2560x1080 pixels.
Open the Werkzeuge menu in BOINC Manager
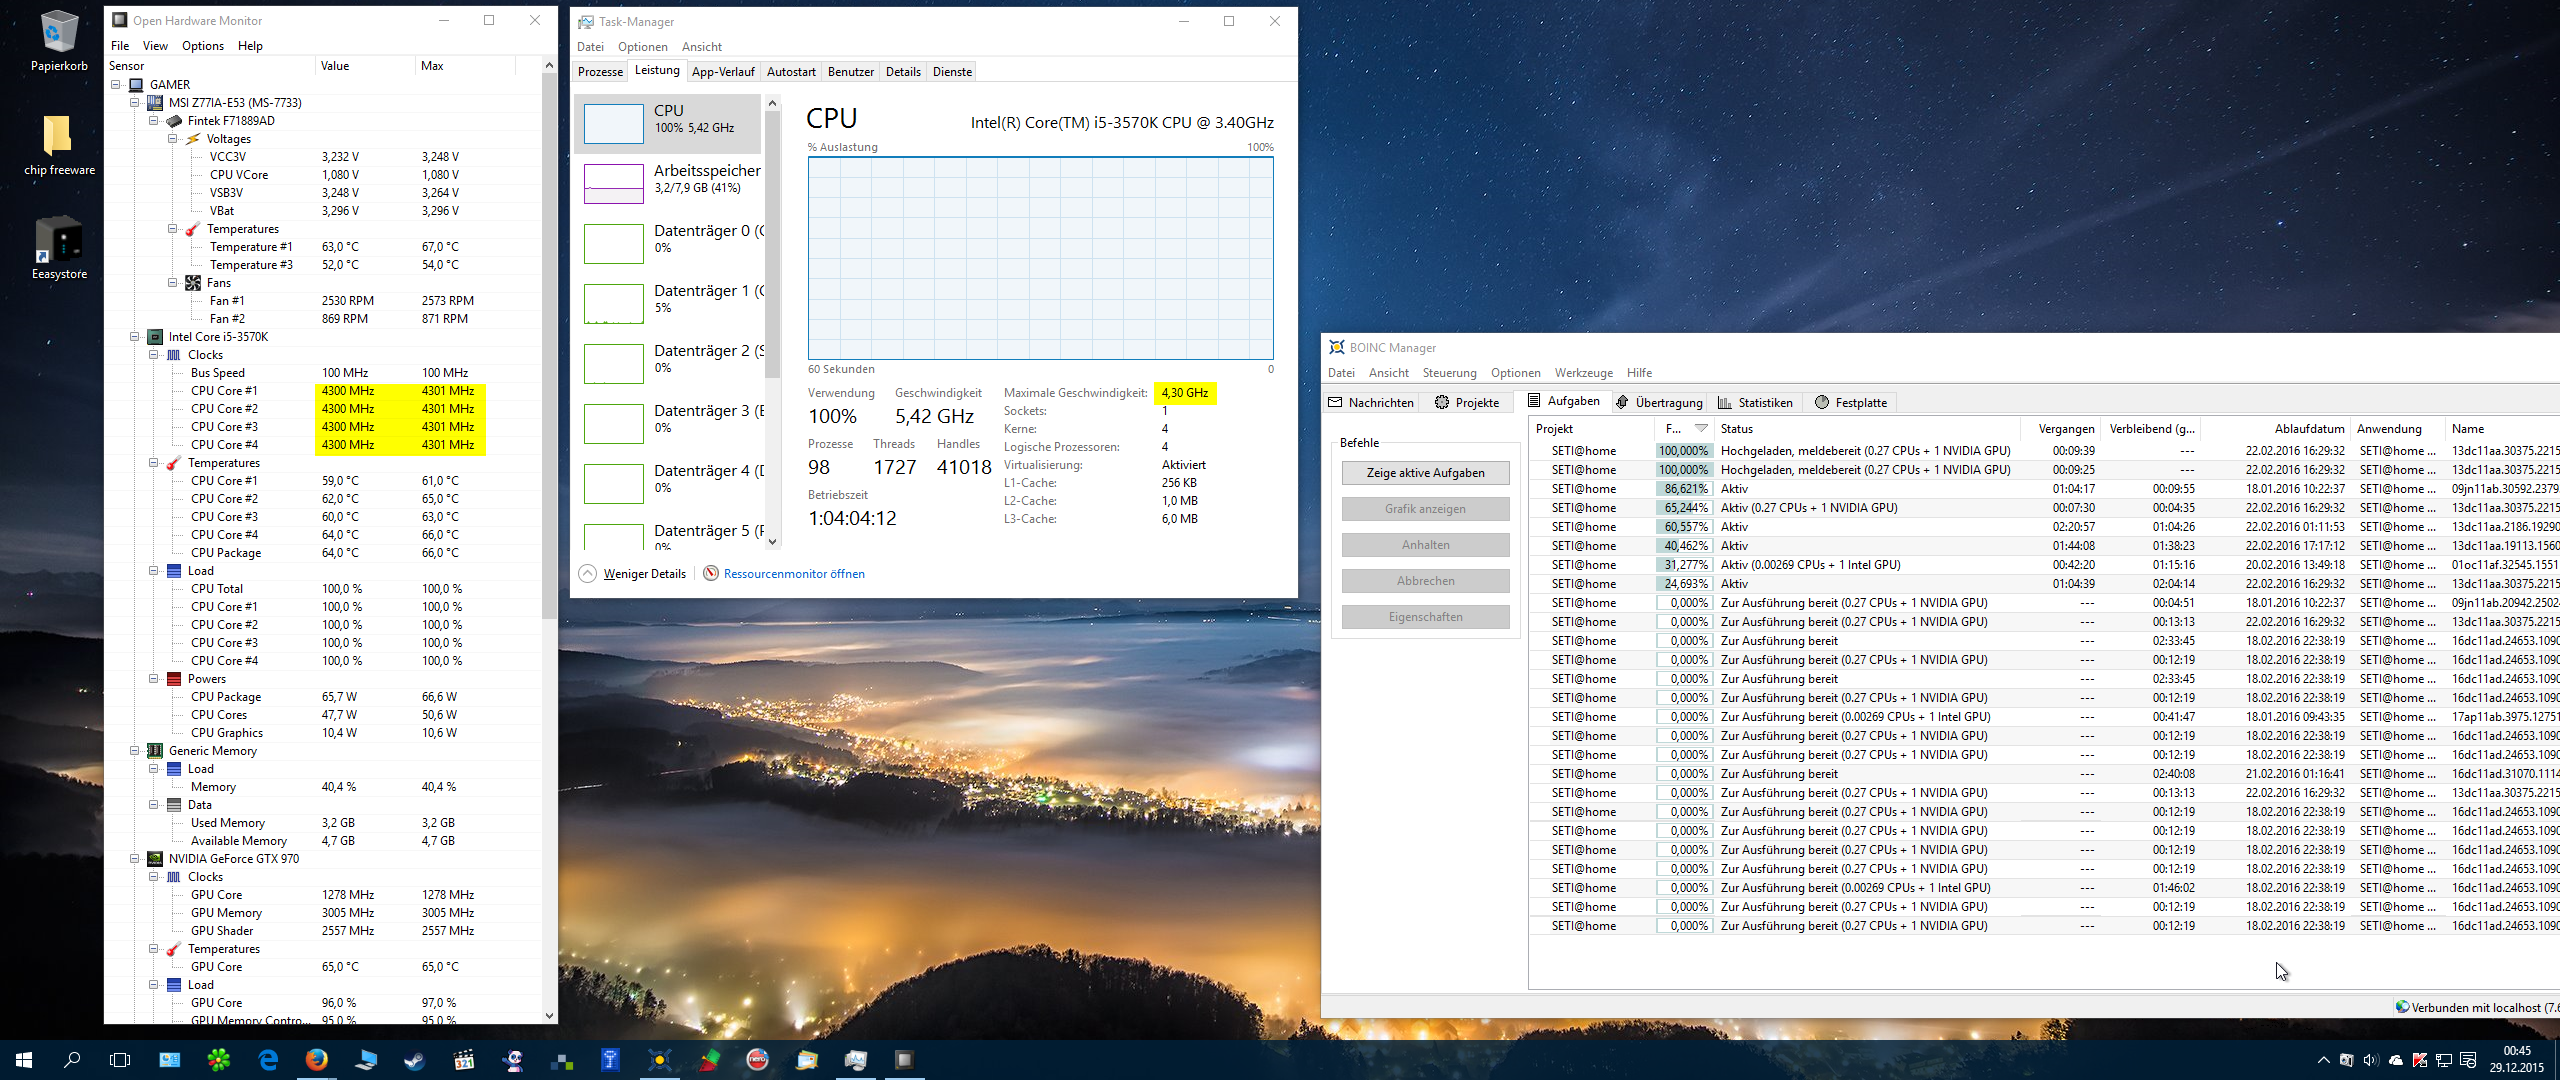(1583, 373)
